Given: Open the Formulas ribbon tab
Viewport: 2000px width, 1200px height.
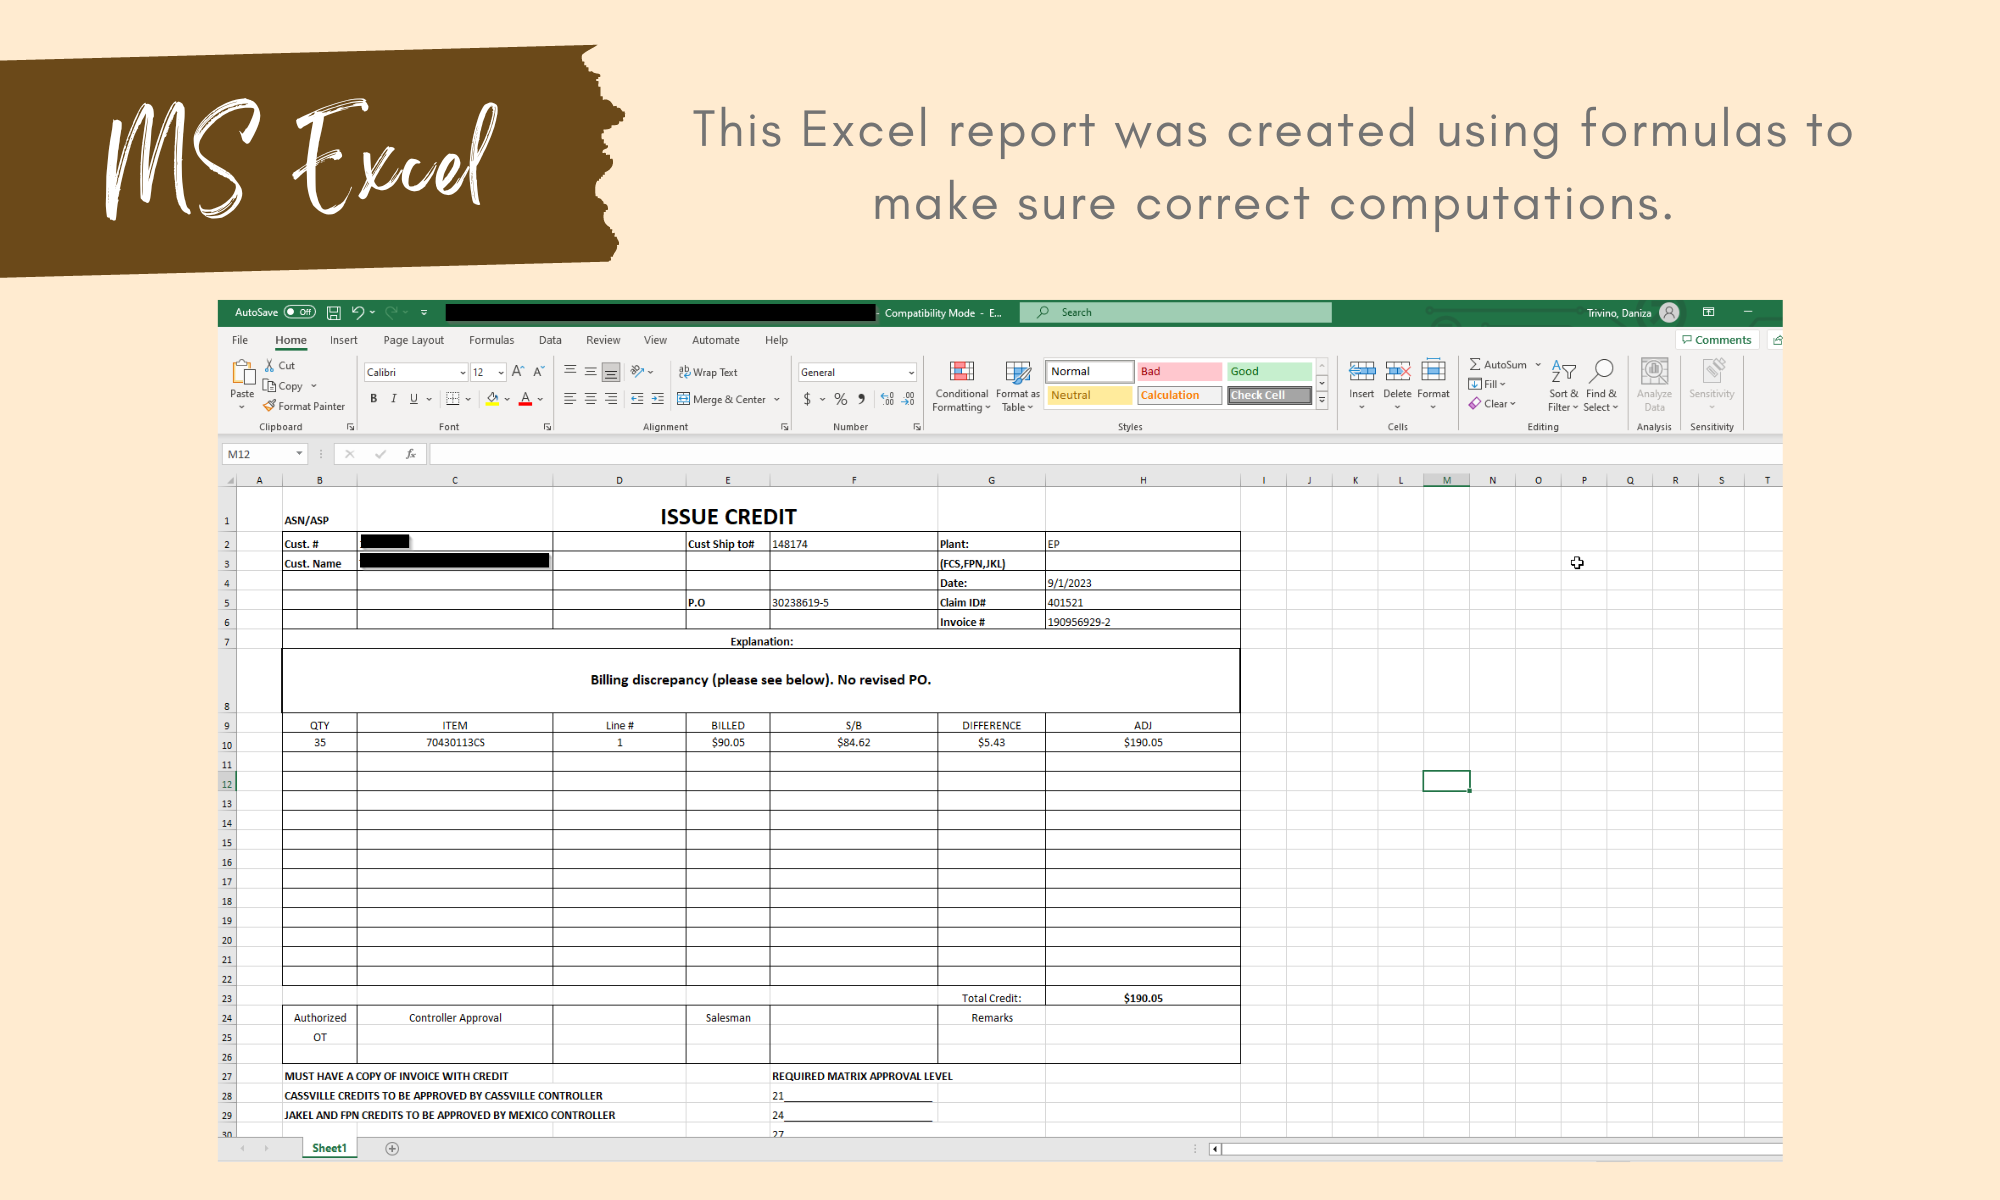Looking at the screenshot, I should [491, 340].
